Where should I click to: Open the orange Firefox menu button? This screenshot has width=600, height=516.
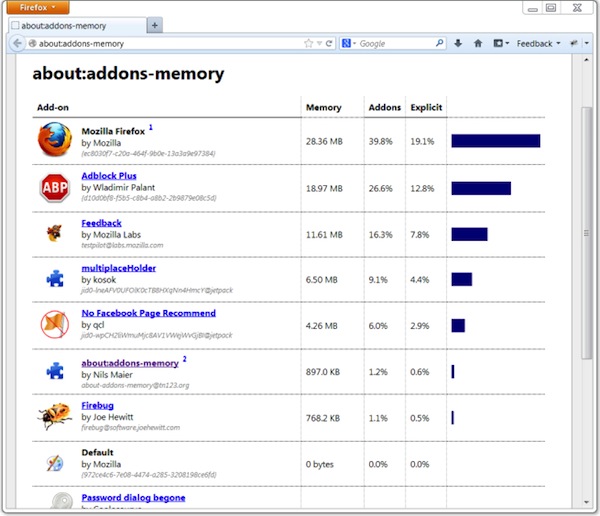point(40,7)
